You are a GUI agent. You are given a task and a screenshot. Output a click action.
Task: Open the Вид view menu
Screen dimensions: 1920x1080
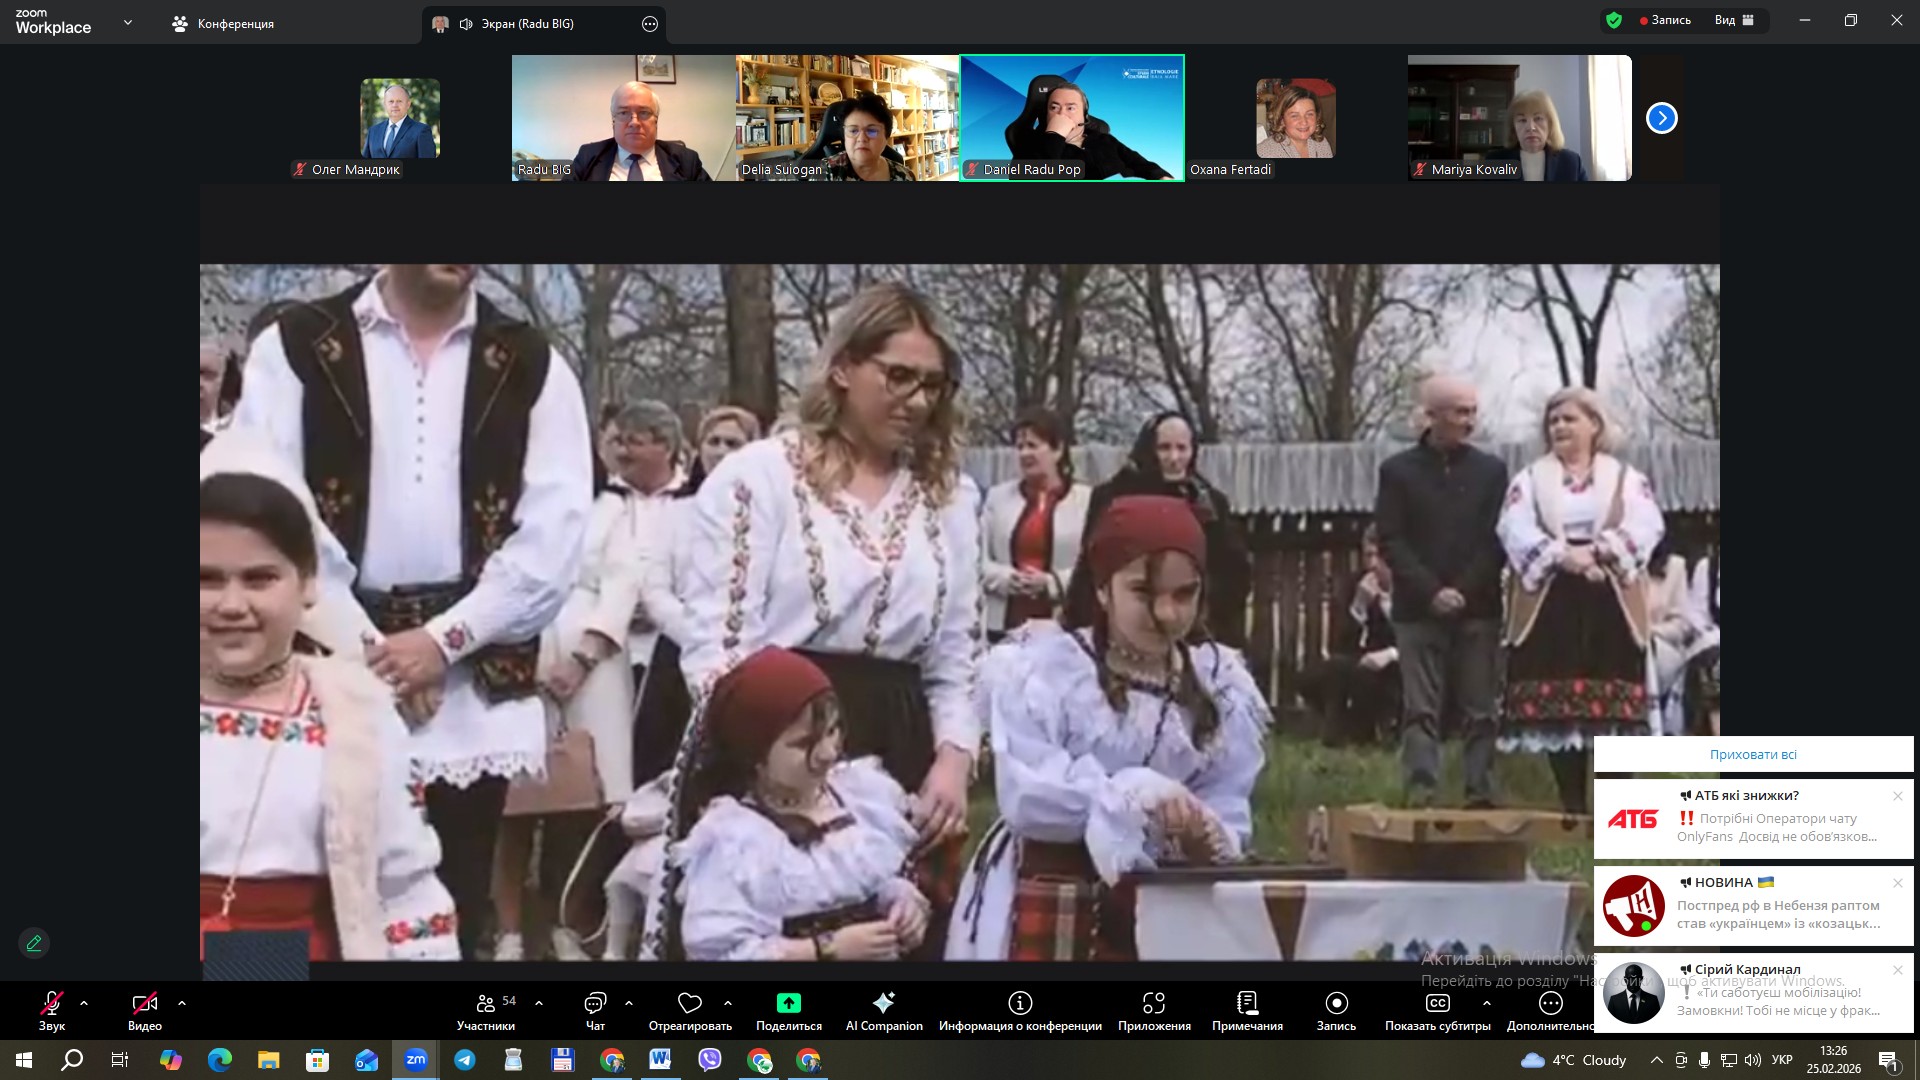[x=1733, y=20]
